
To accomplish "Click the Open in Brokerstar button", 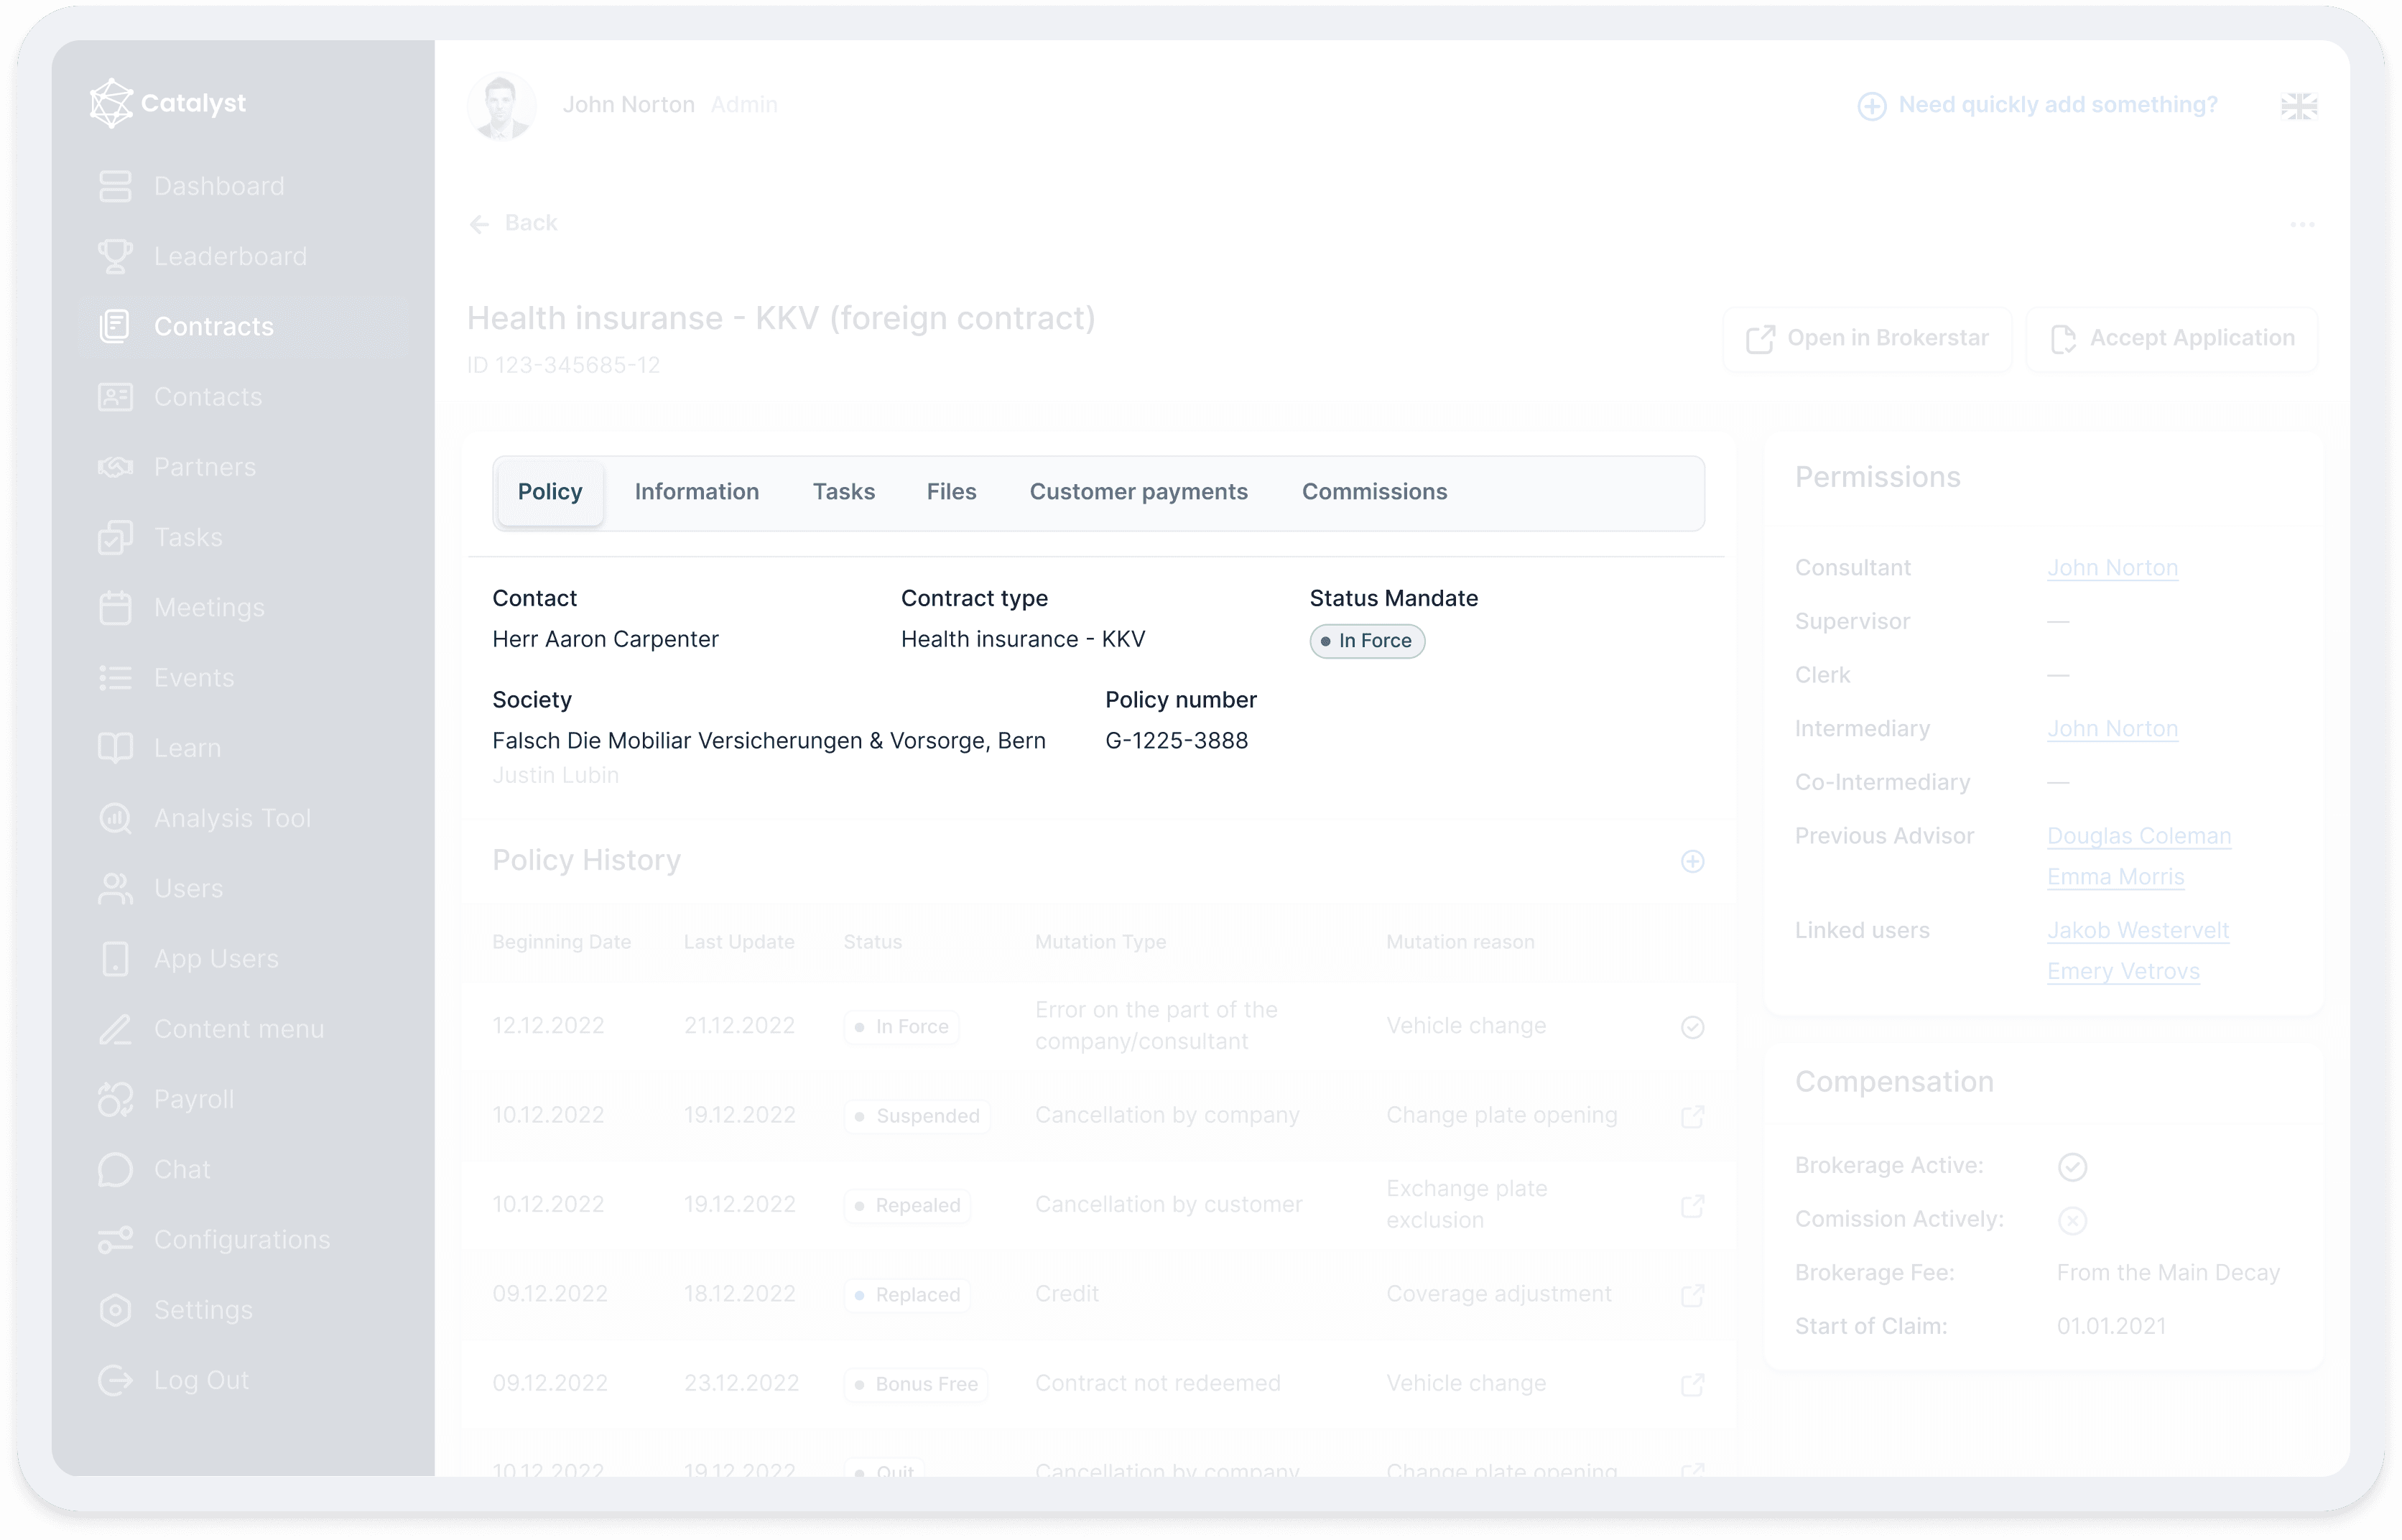I will [x=1866, y=339].
